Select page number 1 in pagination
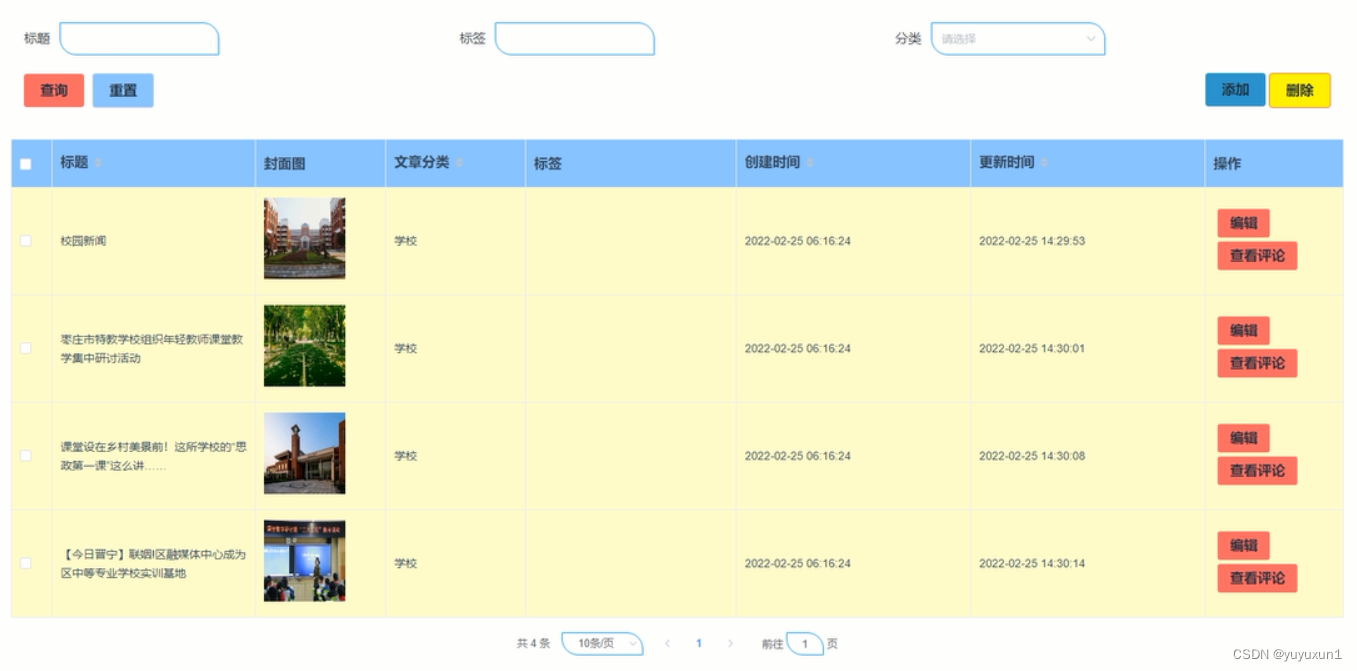The height and width of the screenshot is (671, 1357). pyautogui.click(x=699, y=643)
